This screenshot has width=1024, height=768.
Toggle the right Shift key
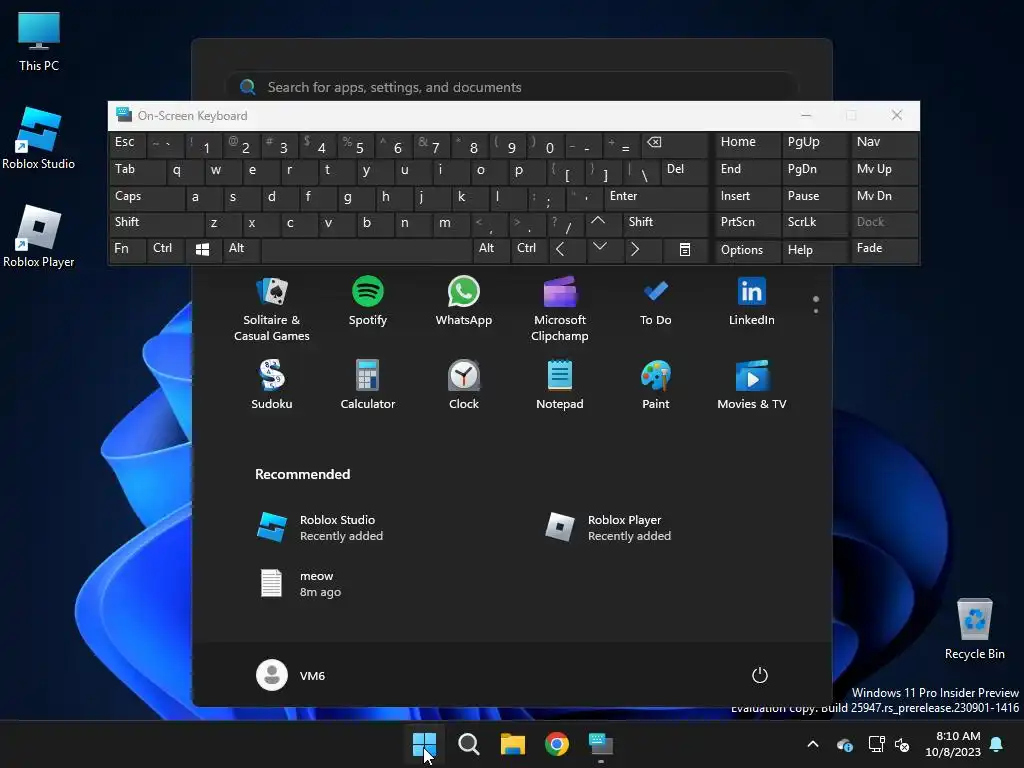(x=665, y=223)
